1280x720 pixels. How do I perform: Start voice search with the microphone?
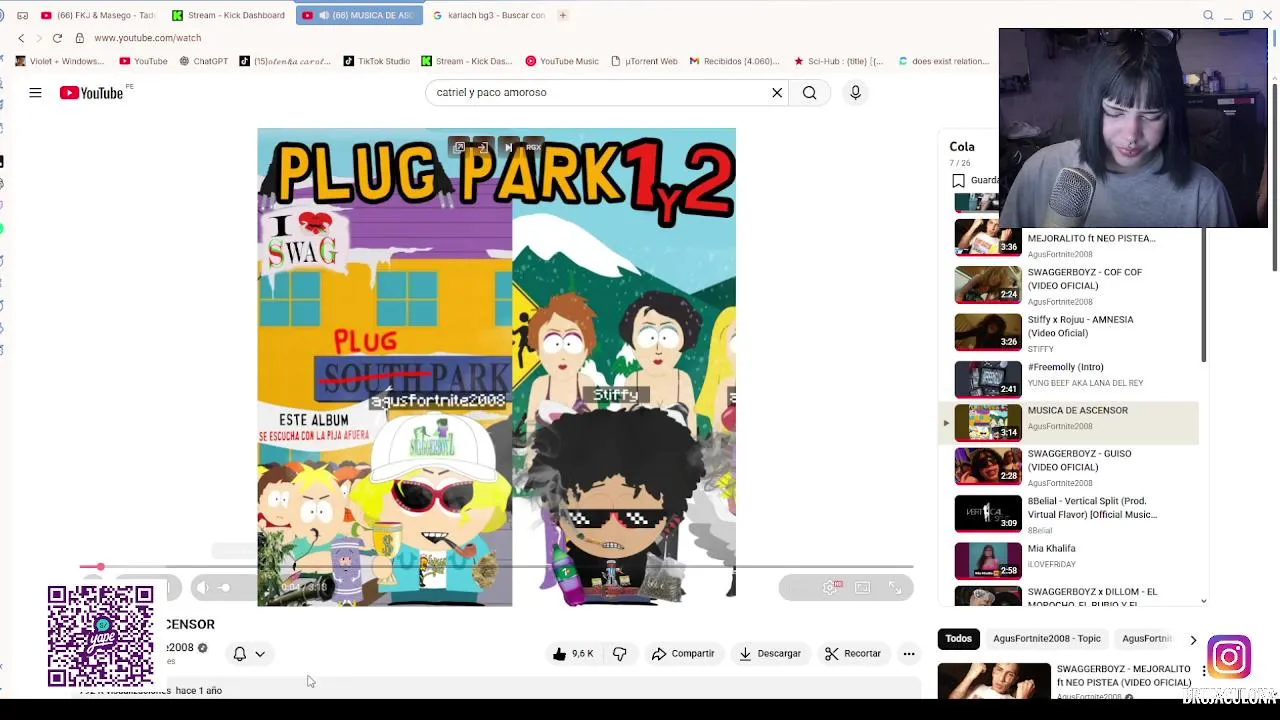tap(855, 93)
